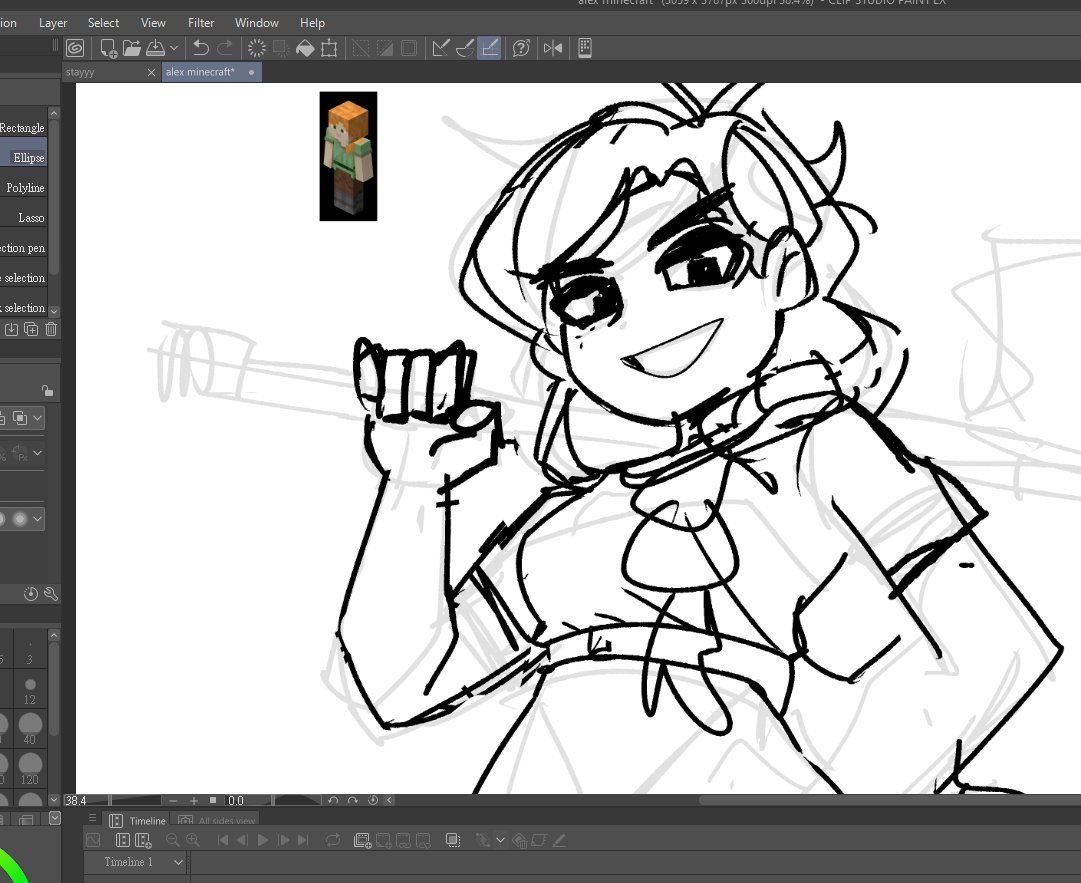This screenshot has width=1081, height=883.
Task: Expand the Save options arrow
Action: point(174,48)
